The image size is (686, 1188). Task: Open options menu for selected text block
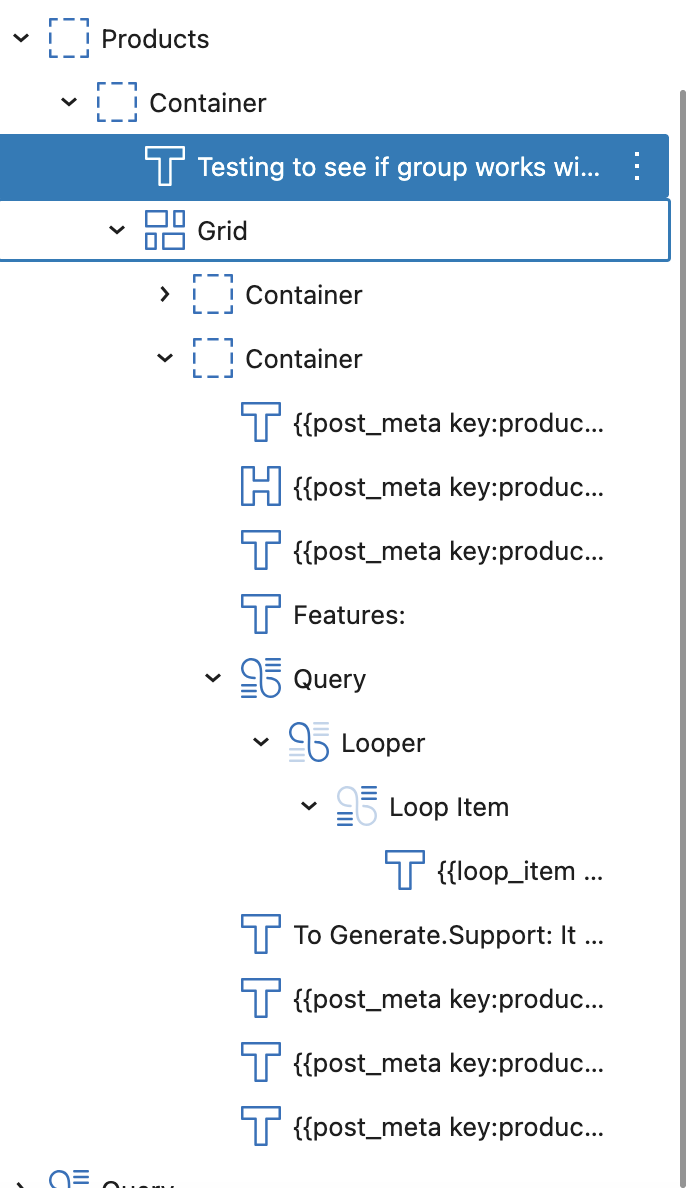point(637,166)
